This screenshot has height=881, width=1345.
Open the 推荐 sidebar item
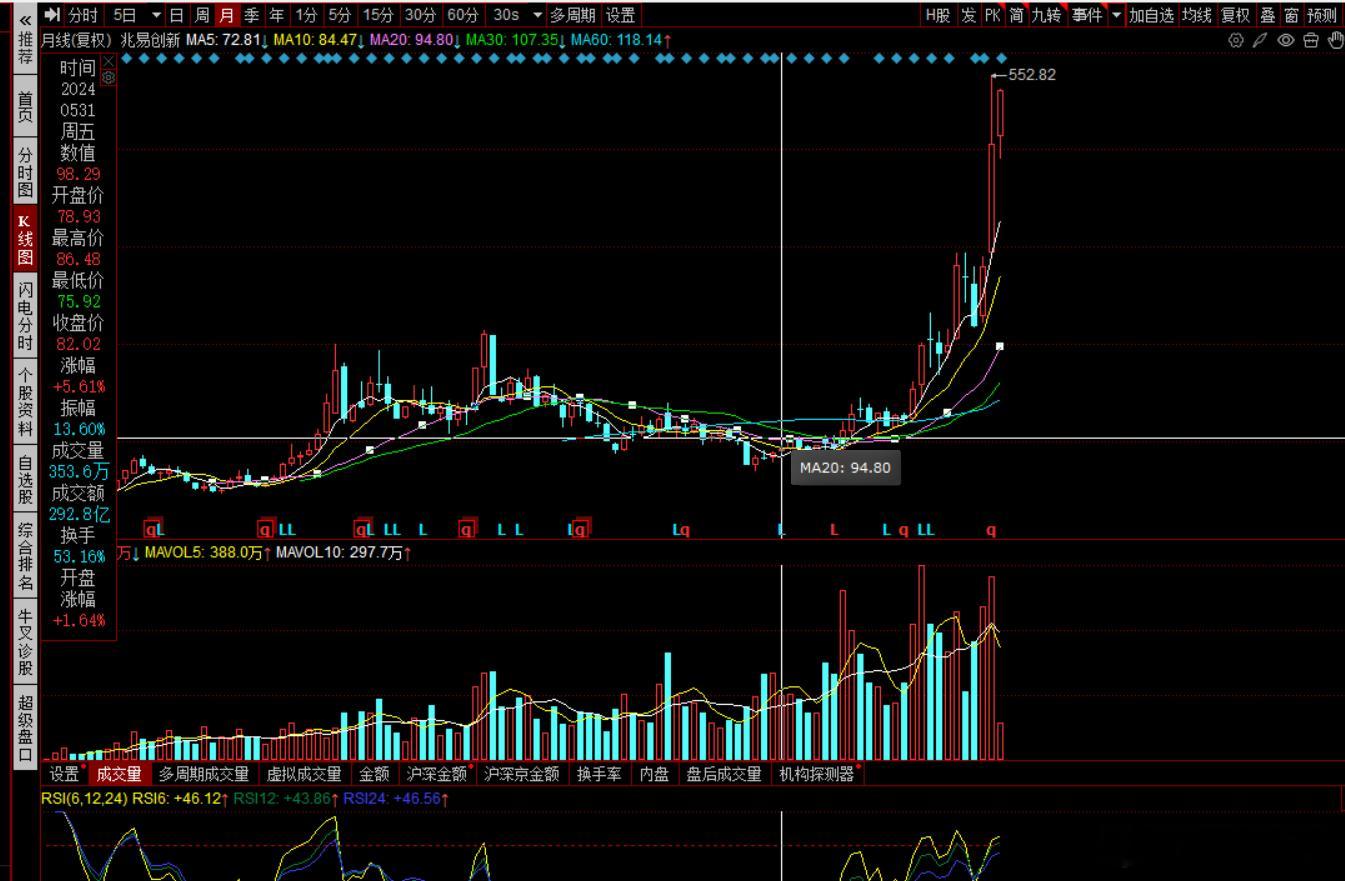tap(25, 50)
